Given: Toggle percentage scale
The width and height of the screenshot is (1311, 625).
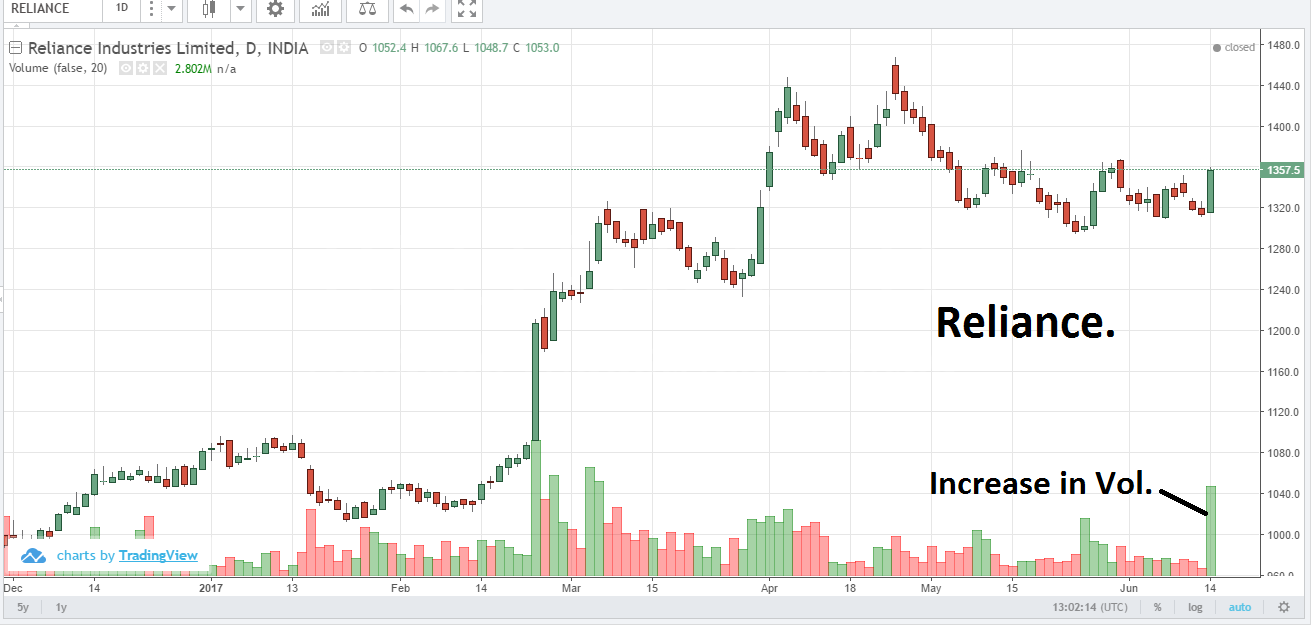Looking at the screenshot, I should coord(1157,607).
